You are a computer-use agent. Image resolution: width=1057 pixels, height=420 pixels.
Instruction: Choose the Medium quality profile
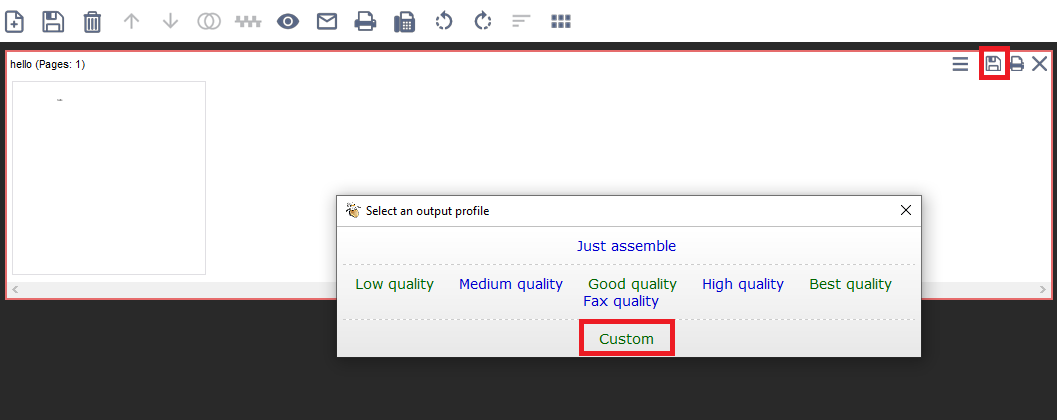[x=511, y=284]
